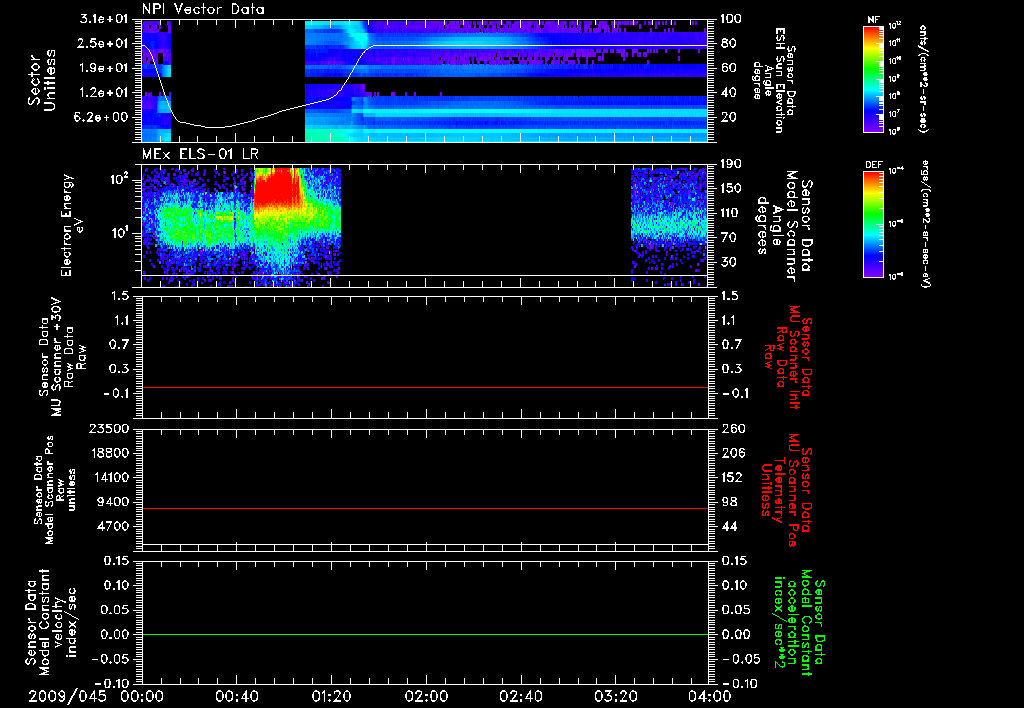Click the red 'MU Scanner Int' axis title

[x=788, y=357]
